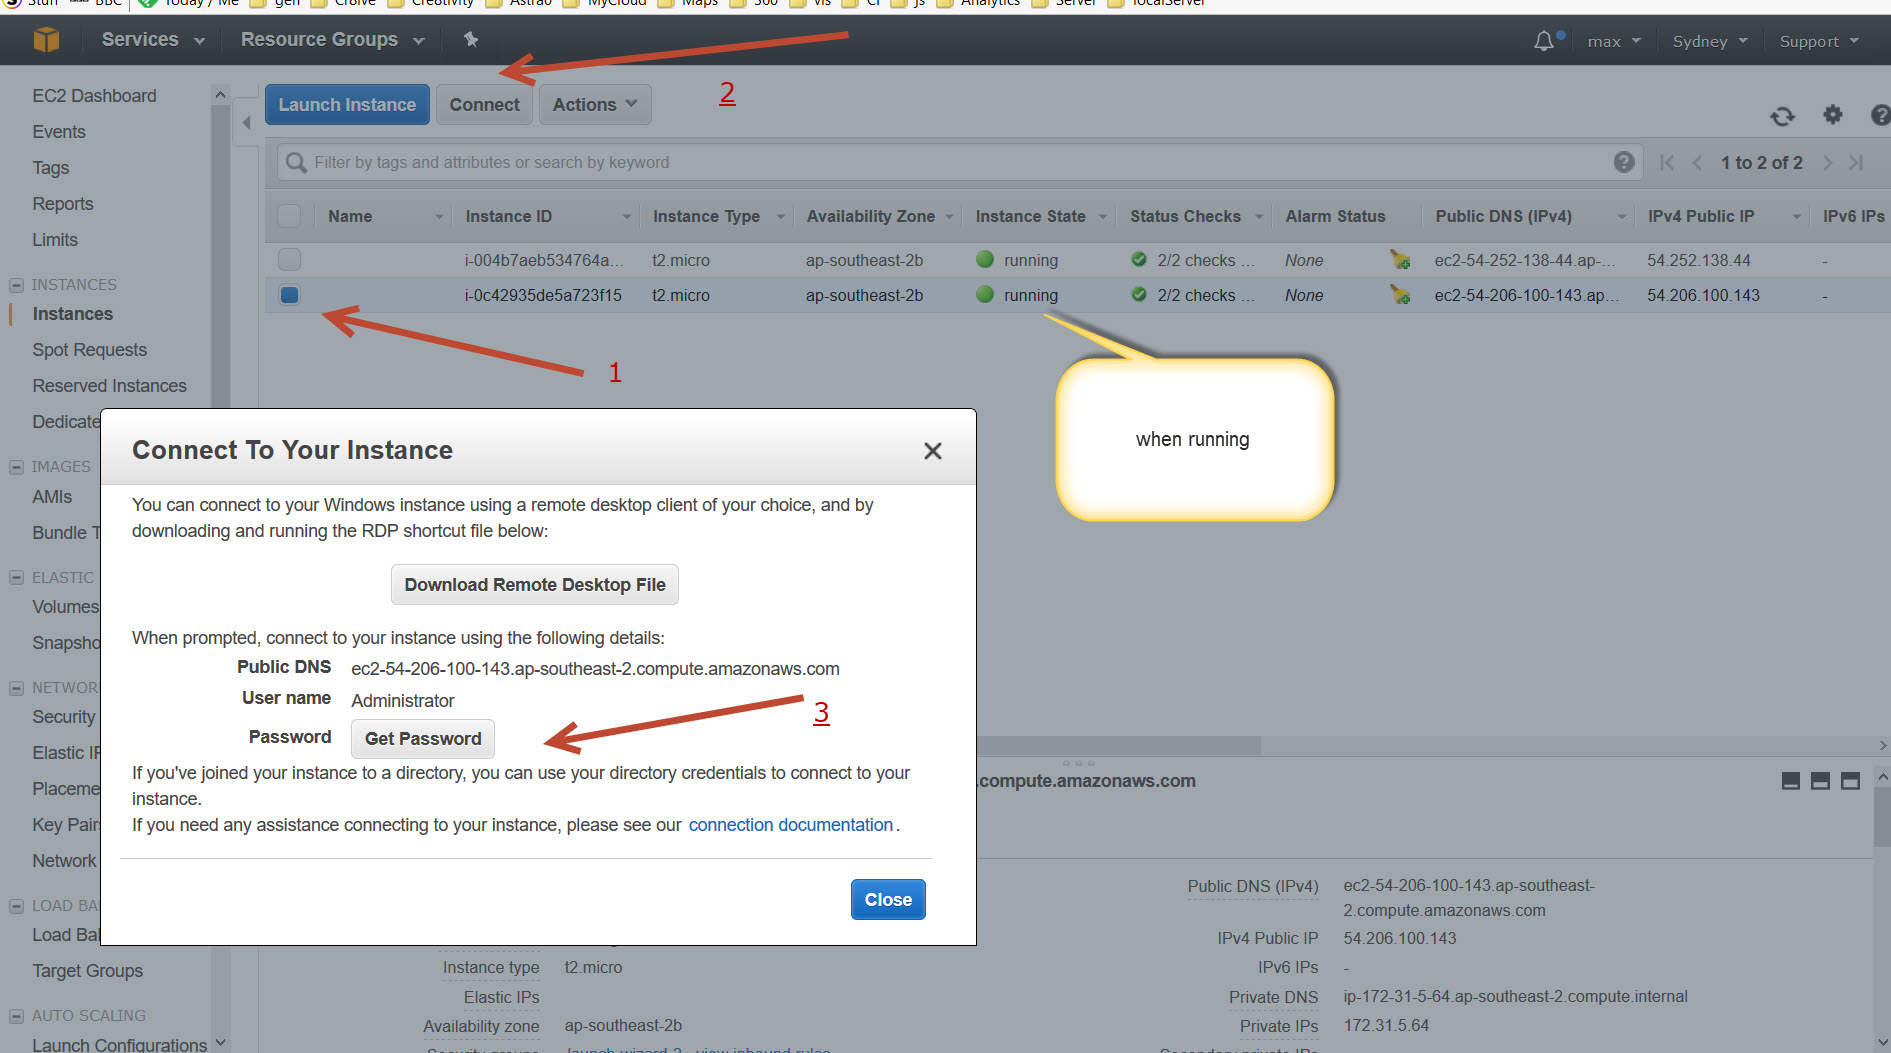
Task: Uncheck the selected second instance checkbox
Action: [x=290, y=295]
